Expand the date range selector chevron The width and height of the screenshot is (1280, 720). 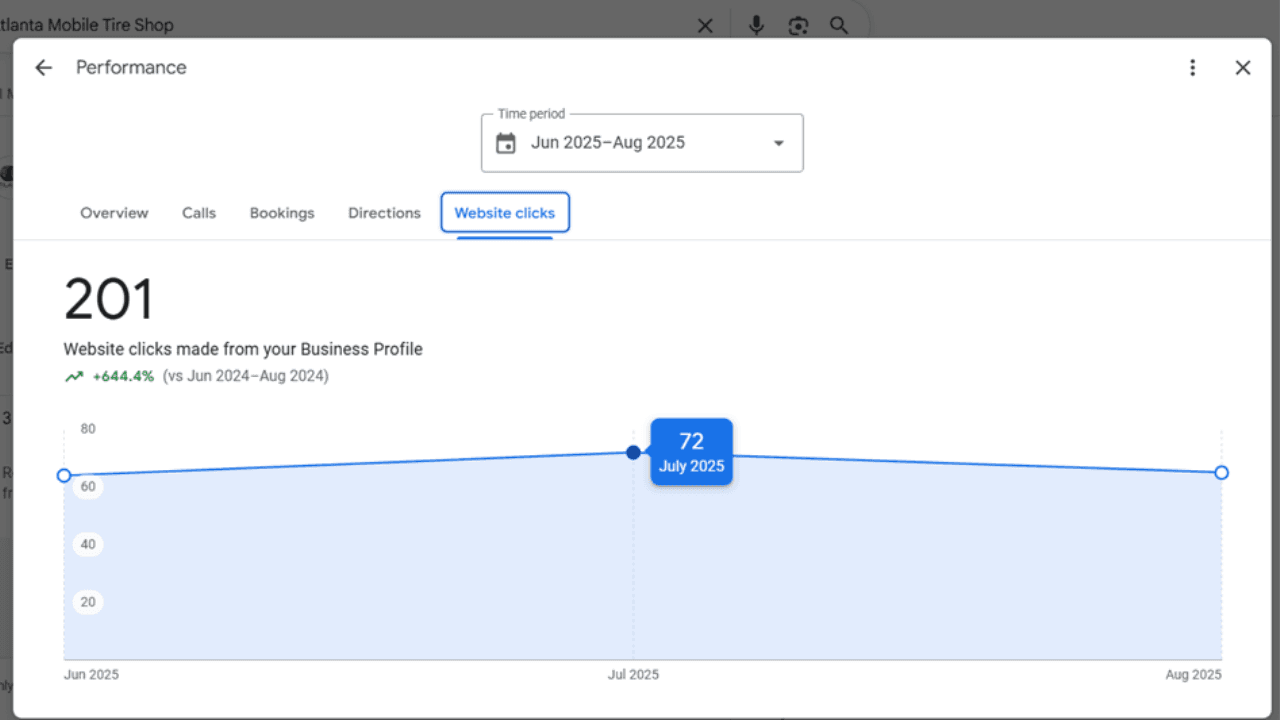(778, 143)
